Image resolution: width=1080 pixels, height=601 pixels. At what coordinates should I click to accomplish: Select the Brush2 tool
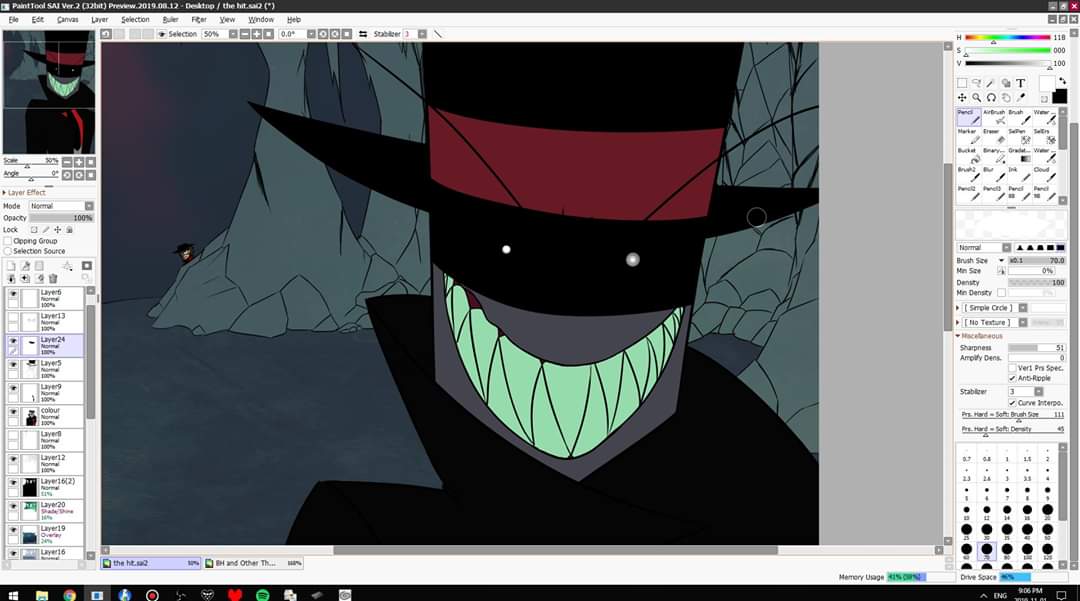click(968, 173)
